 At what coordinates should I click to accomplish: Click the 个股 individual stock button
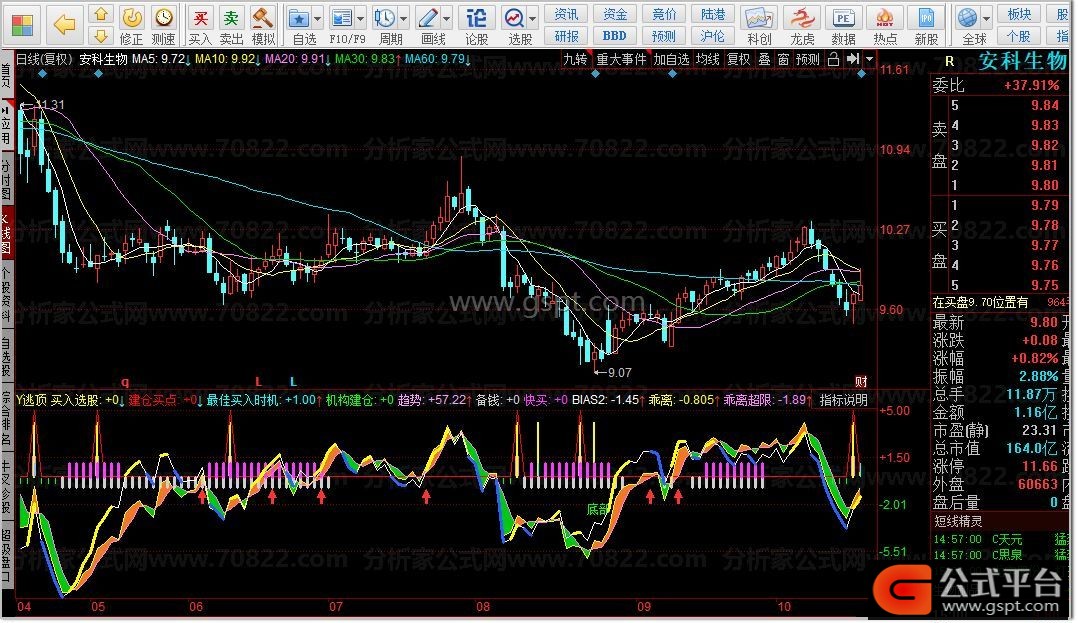[x=1019, y=36]
